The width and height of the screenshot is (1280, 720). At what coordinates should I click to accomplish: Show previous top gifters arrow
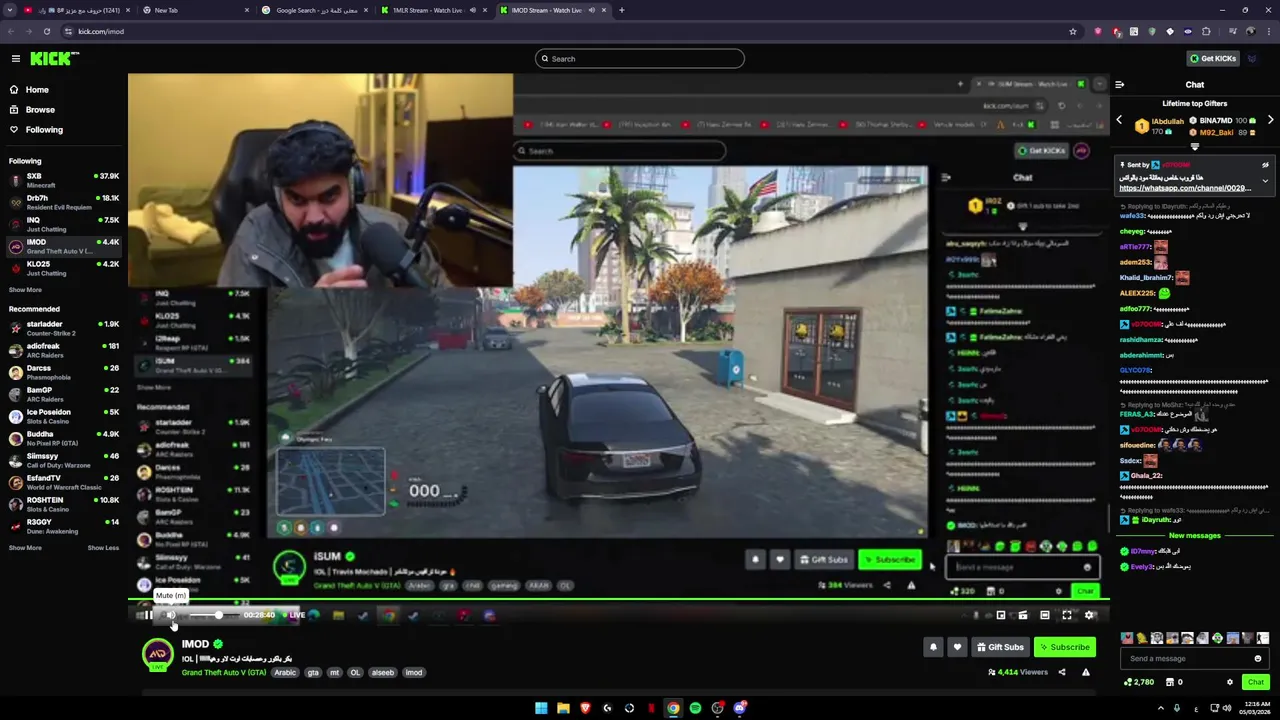coord(1119,120)
